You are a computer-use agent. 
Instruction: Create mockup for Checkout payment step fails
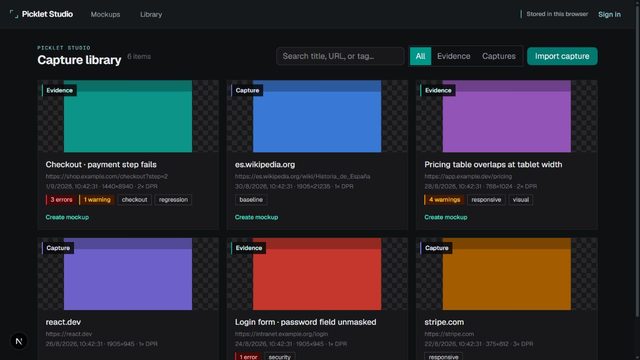[67, 217]
